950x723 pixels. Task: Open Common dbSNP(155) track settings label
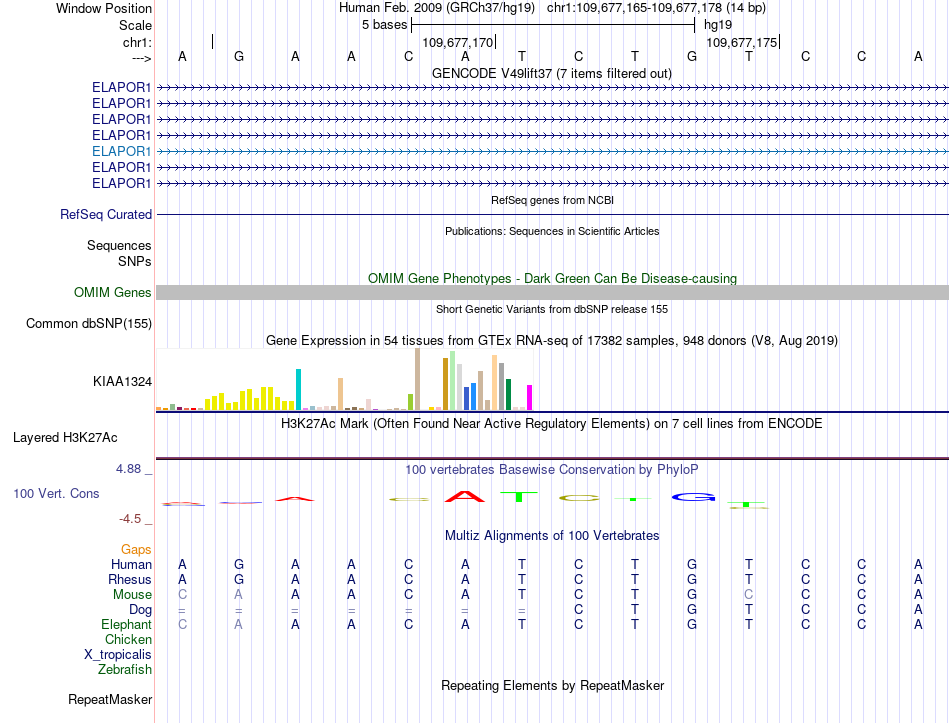(89, 324)
